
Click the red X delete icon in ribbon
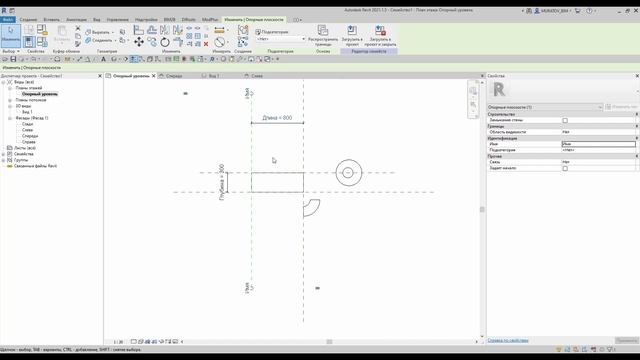[206, 44]
